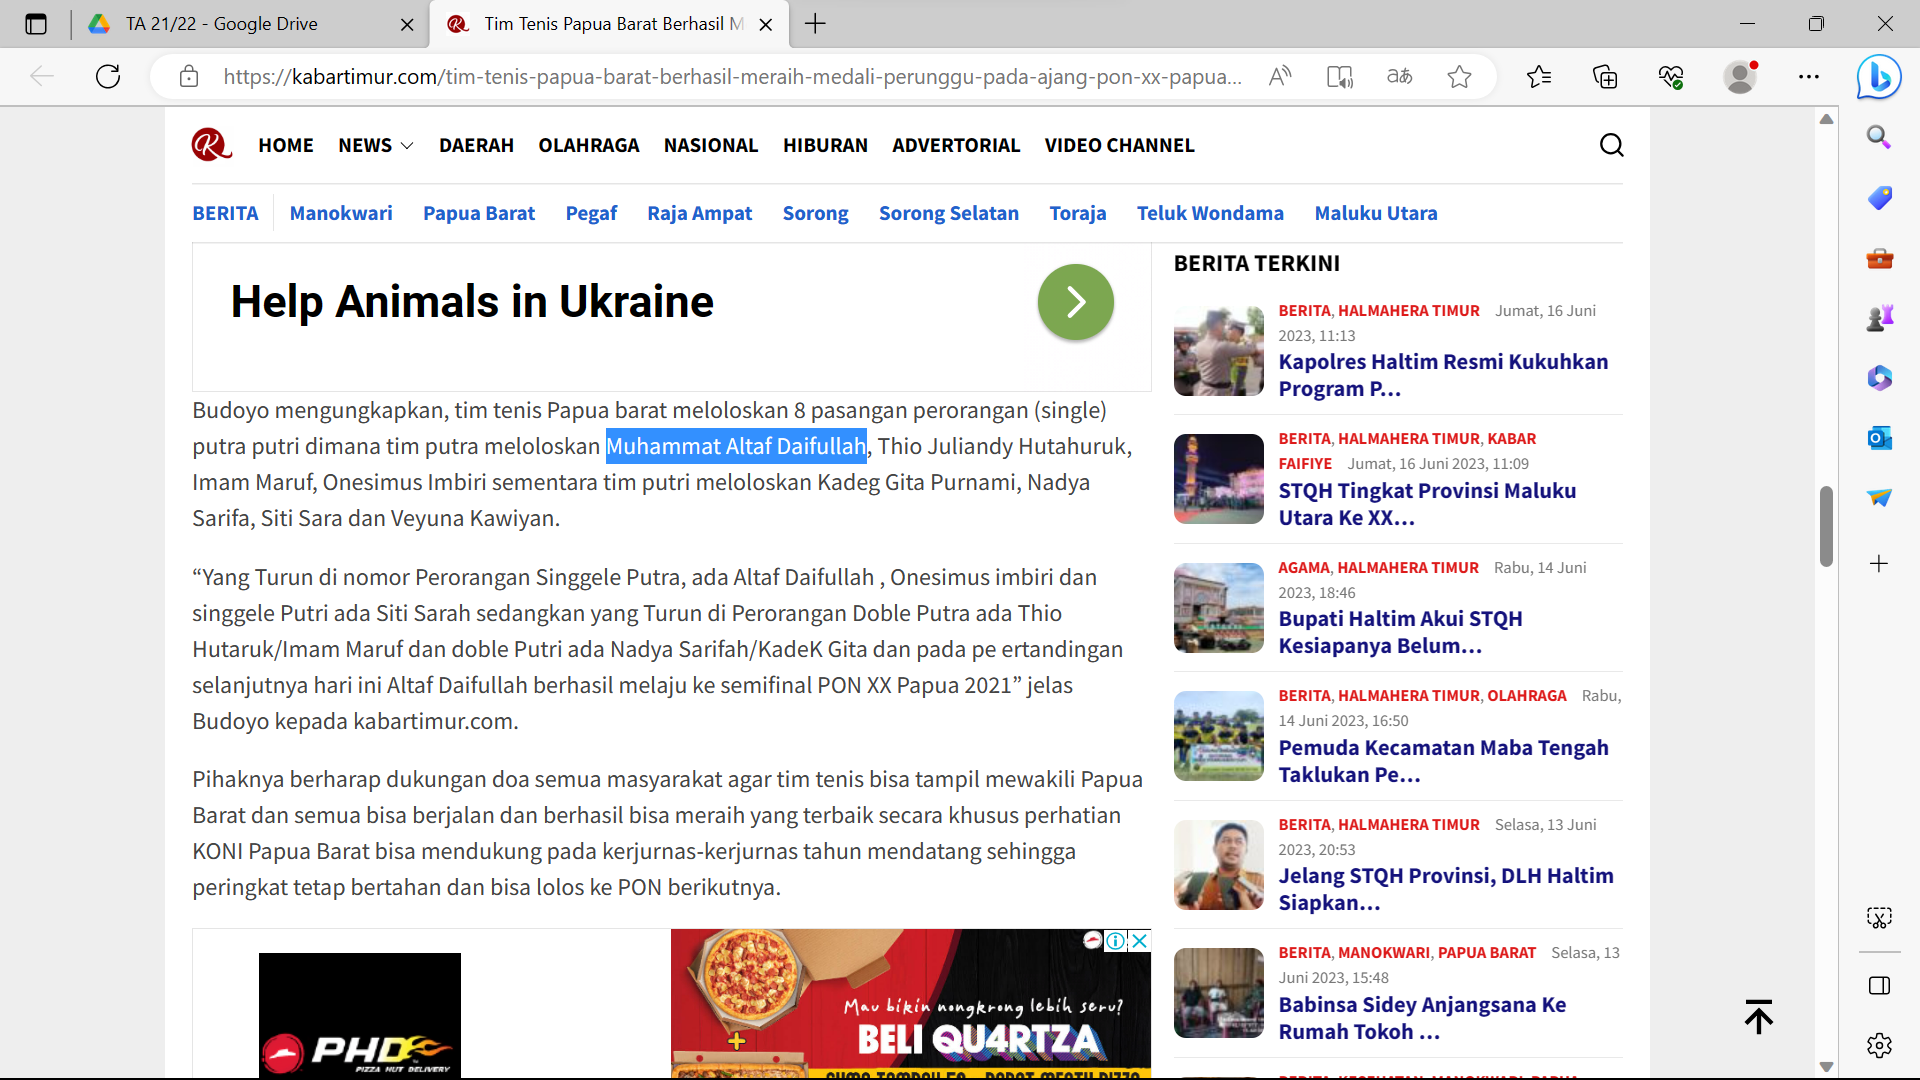Close the Google Drive tab

(407, 24)
